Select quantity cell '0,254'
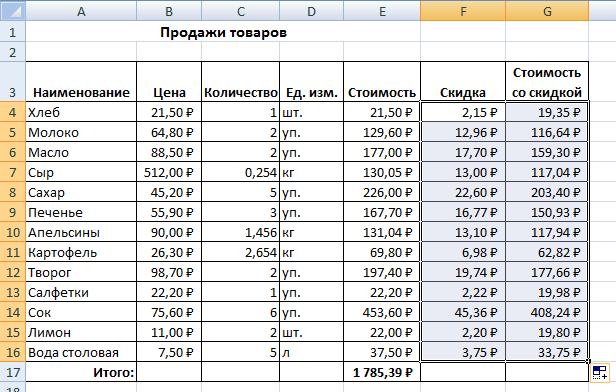Viewport: 616px width, 392px height. pyautogui.click(x=240, y=172)
